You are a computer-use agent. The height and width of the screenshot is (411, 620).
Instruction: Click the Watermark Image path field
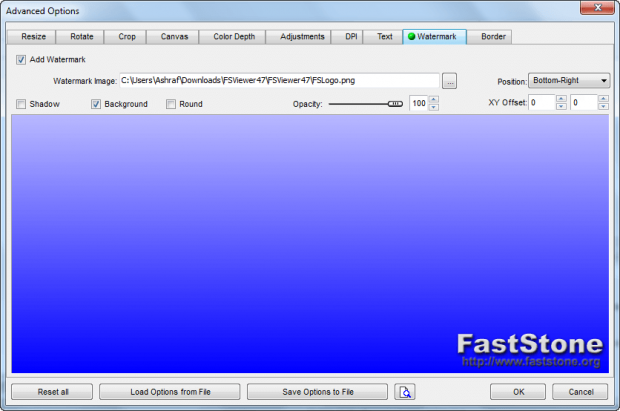pos(278,80)
